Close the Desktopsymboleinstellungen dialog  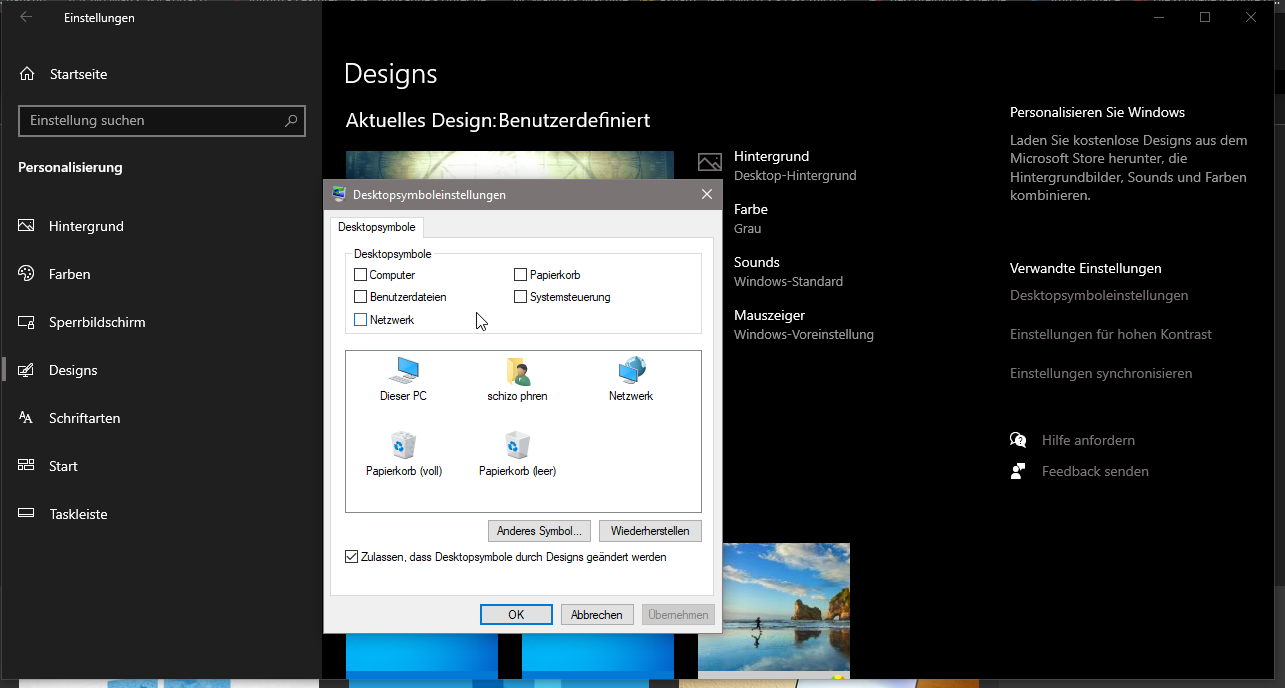coord(707,194)
